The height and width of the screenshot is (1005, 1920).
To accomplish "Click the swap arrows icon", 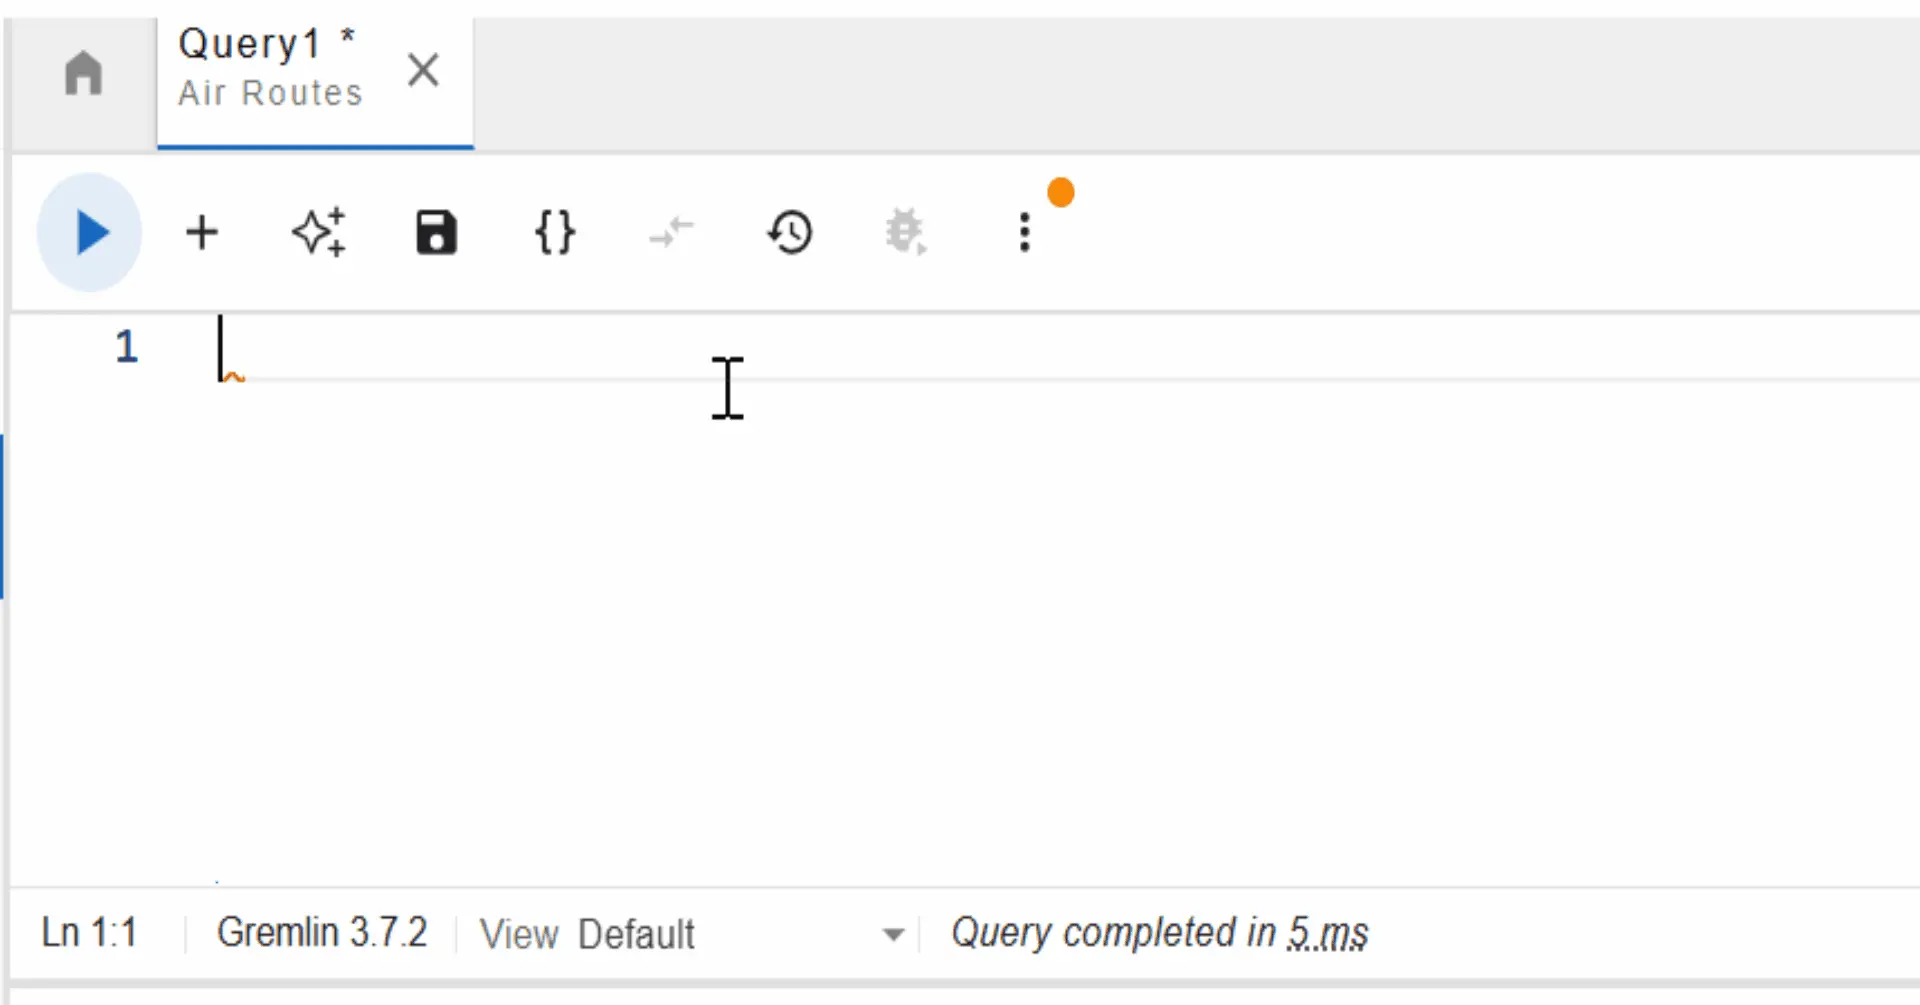I will (x=671, y=233).
